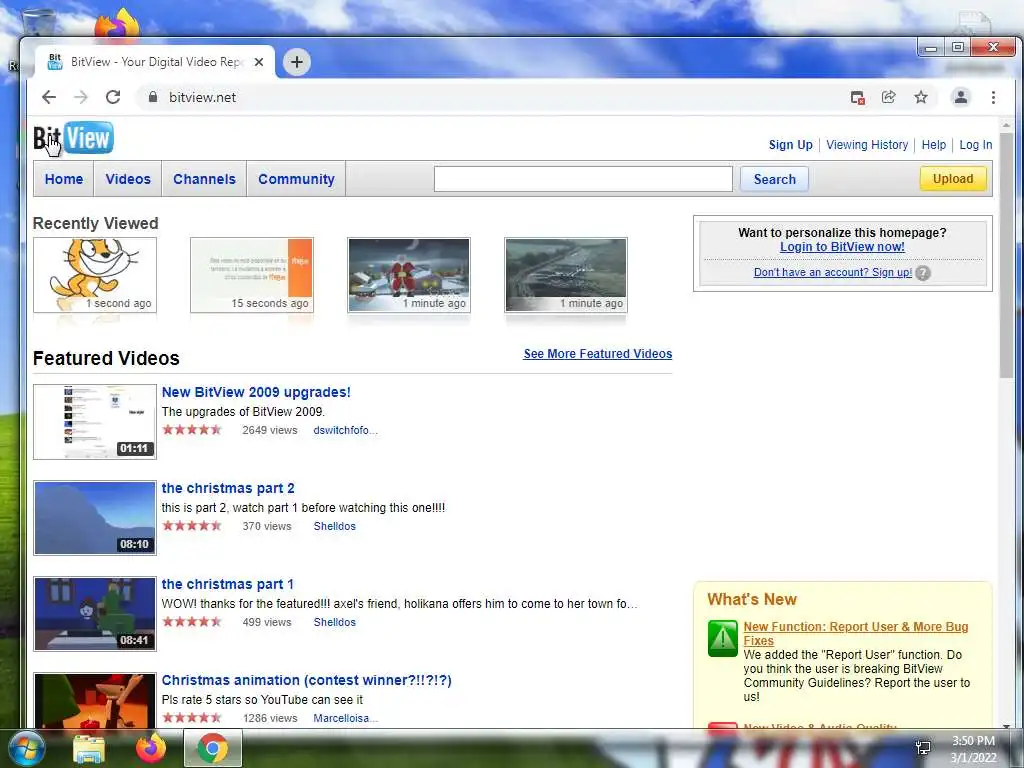Click the Help link in the header
This screenshot has height=768, width=1024.
[x=933, y=145]
